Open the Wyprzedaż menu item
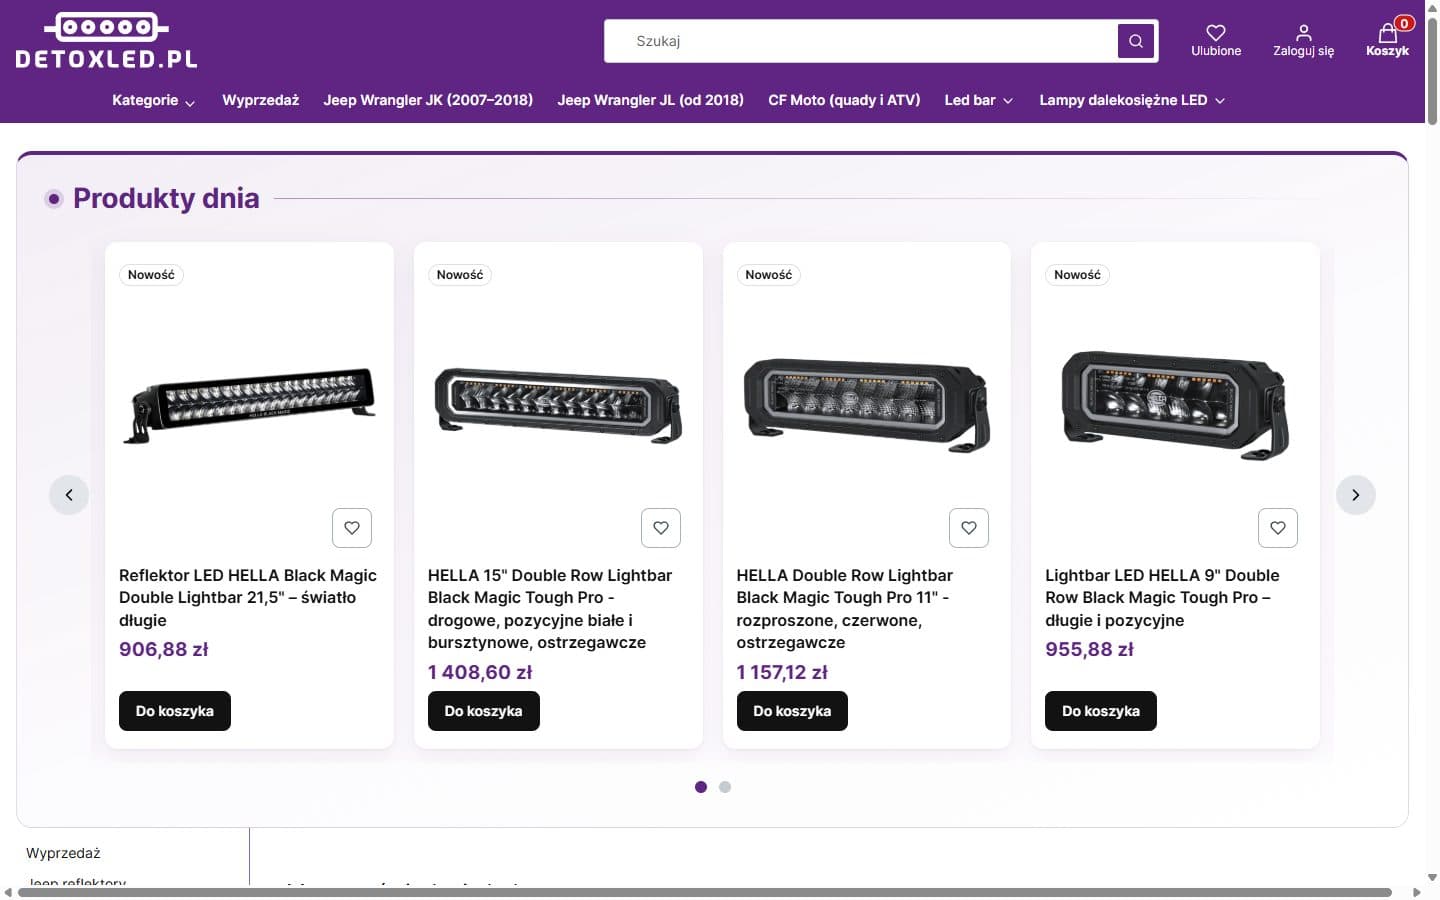The image size is (1440, 900). 261,100
